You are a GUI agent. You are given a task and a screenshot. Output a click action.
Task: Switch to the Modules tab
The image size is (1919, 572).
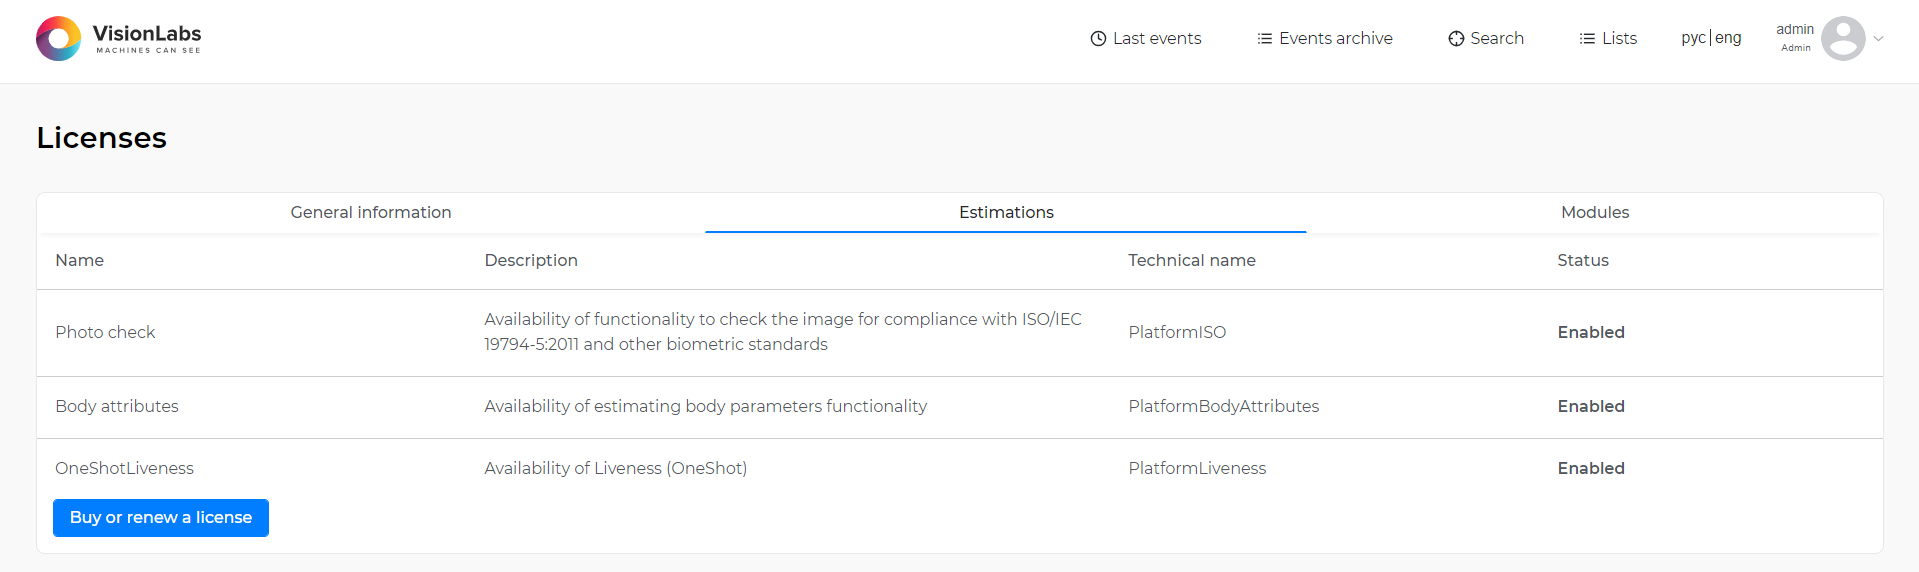tap(1595, 212)
